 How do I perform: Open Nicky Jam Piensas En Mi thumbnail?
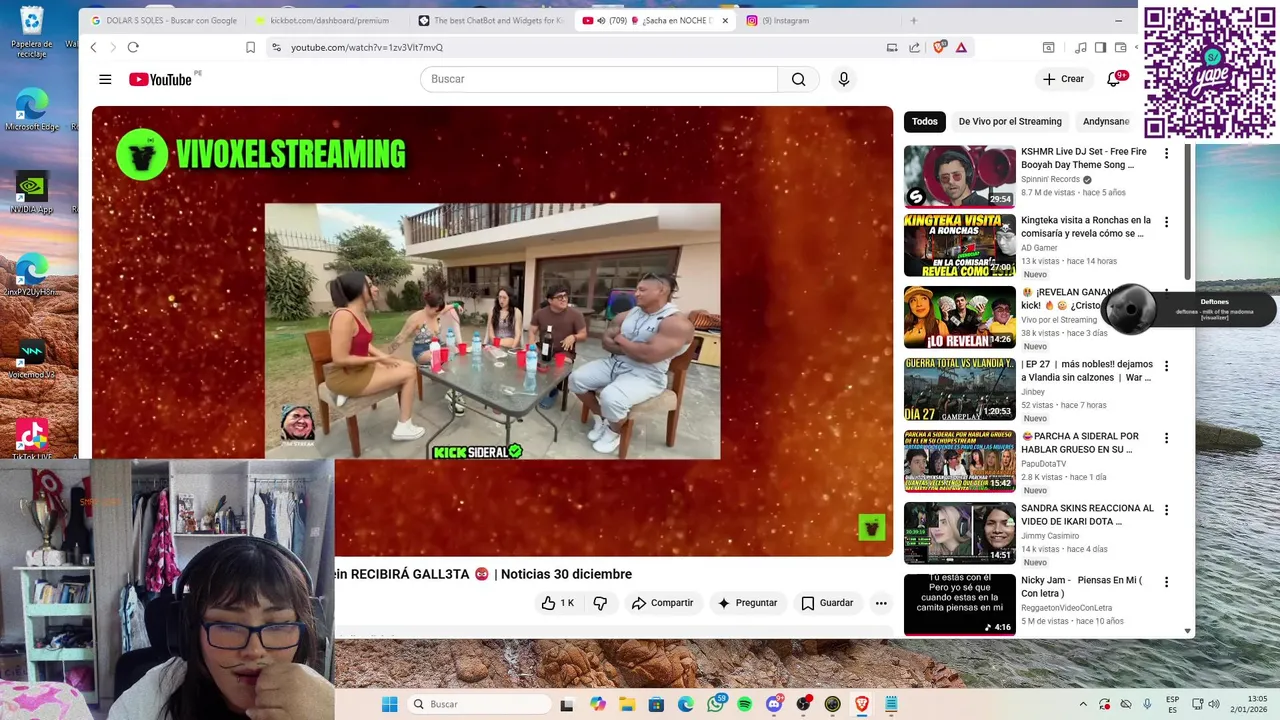point(960,604)
